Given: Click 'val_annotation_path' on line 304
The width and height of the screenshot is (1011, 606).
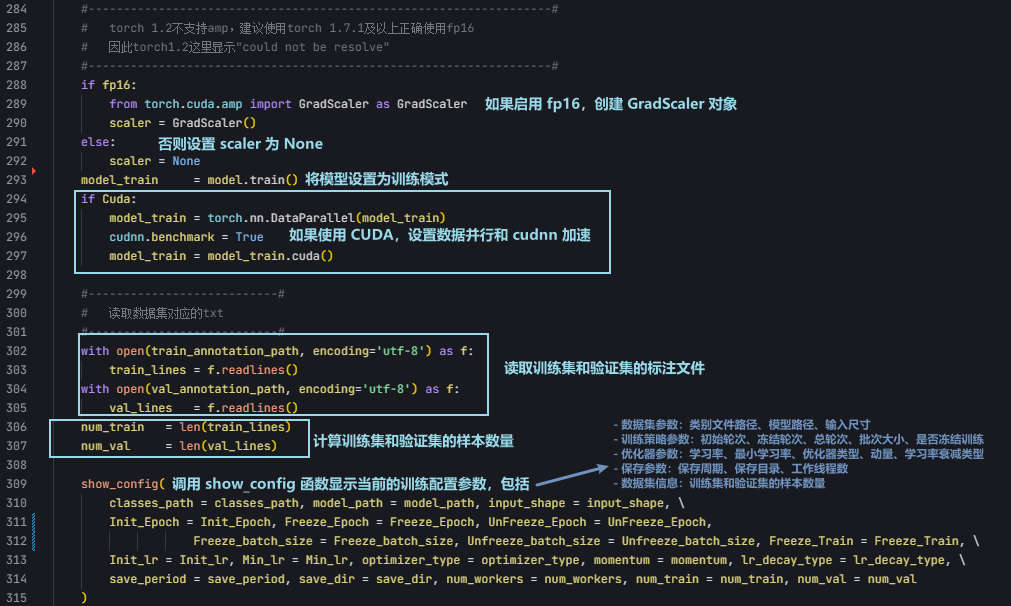Looking at the screenshot, I should tap(216, 389).
